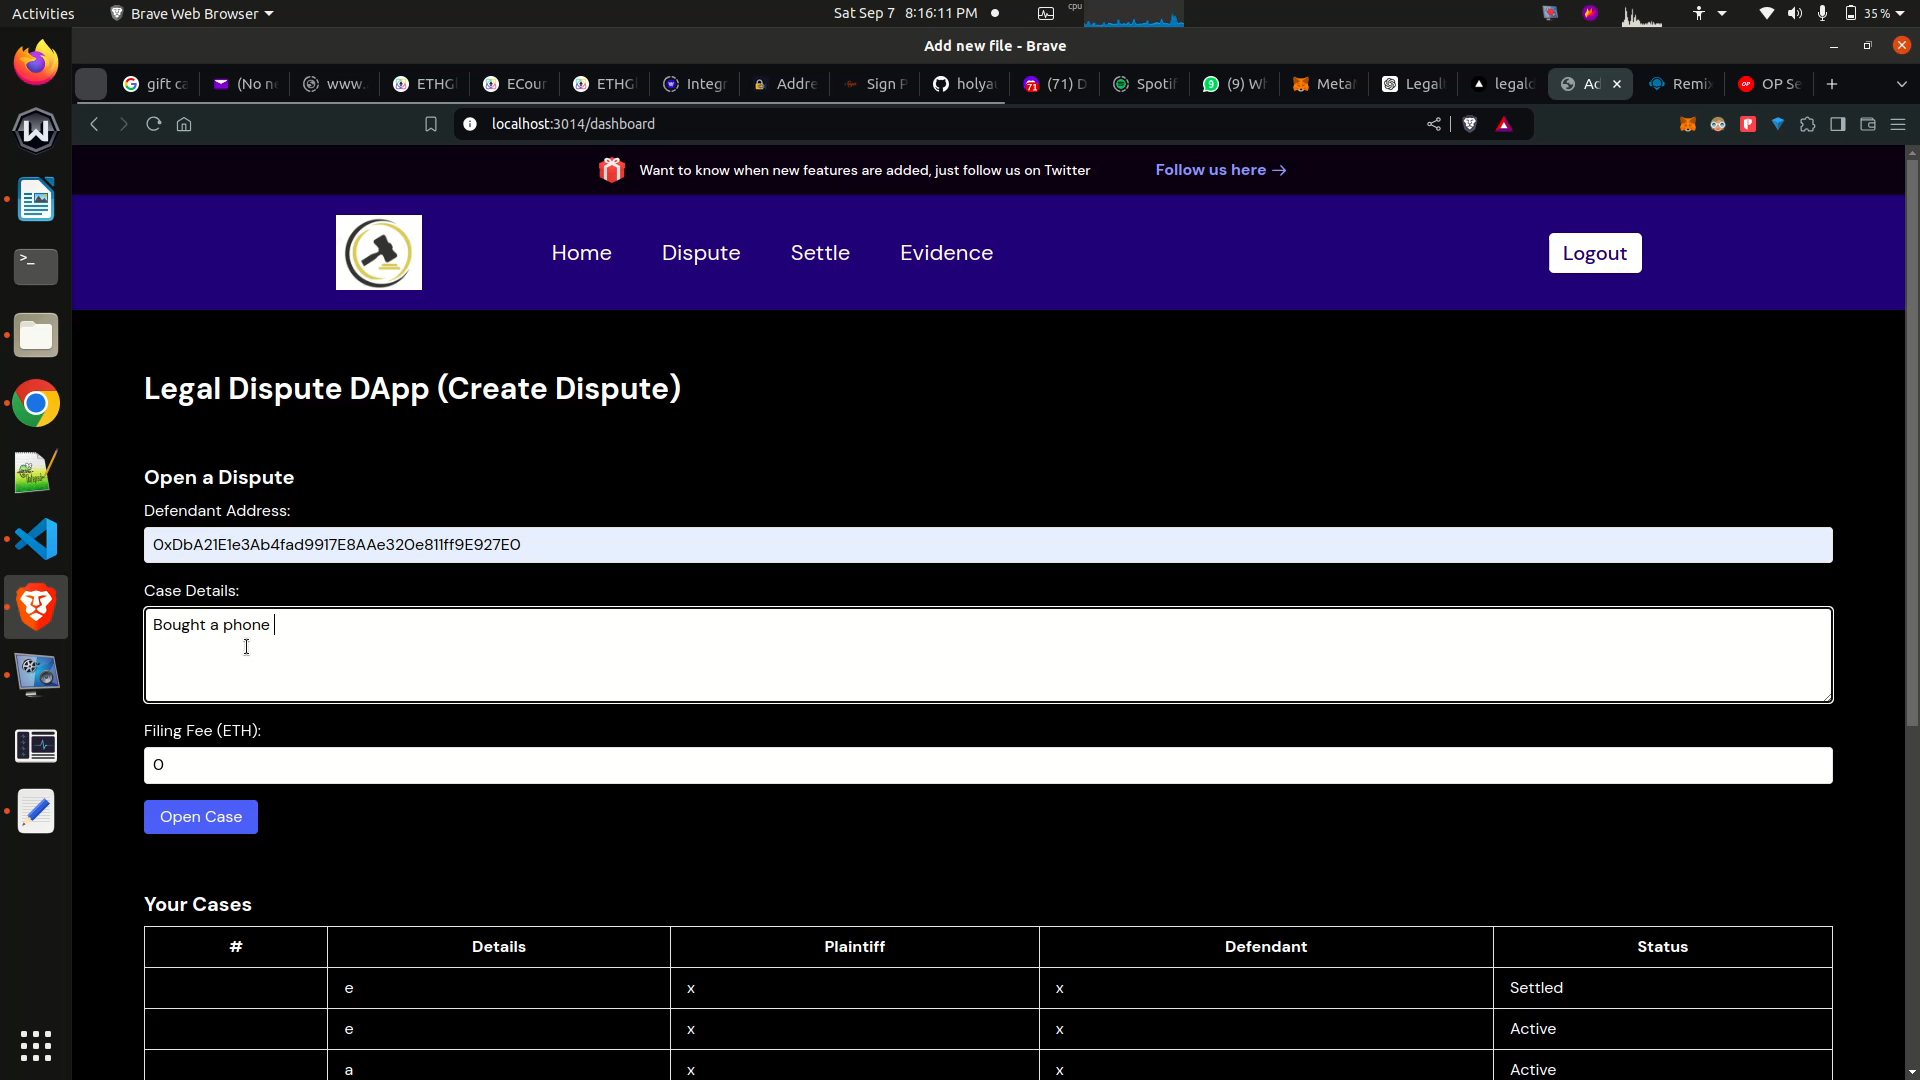Viewport: 1920px width, 1080px height.
Task: Follow the 'Follow us here' Twitter link
Action: (1220, 170)
